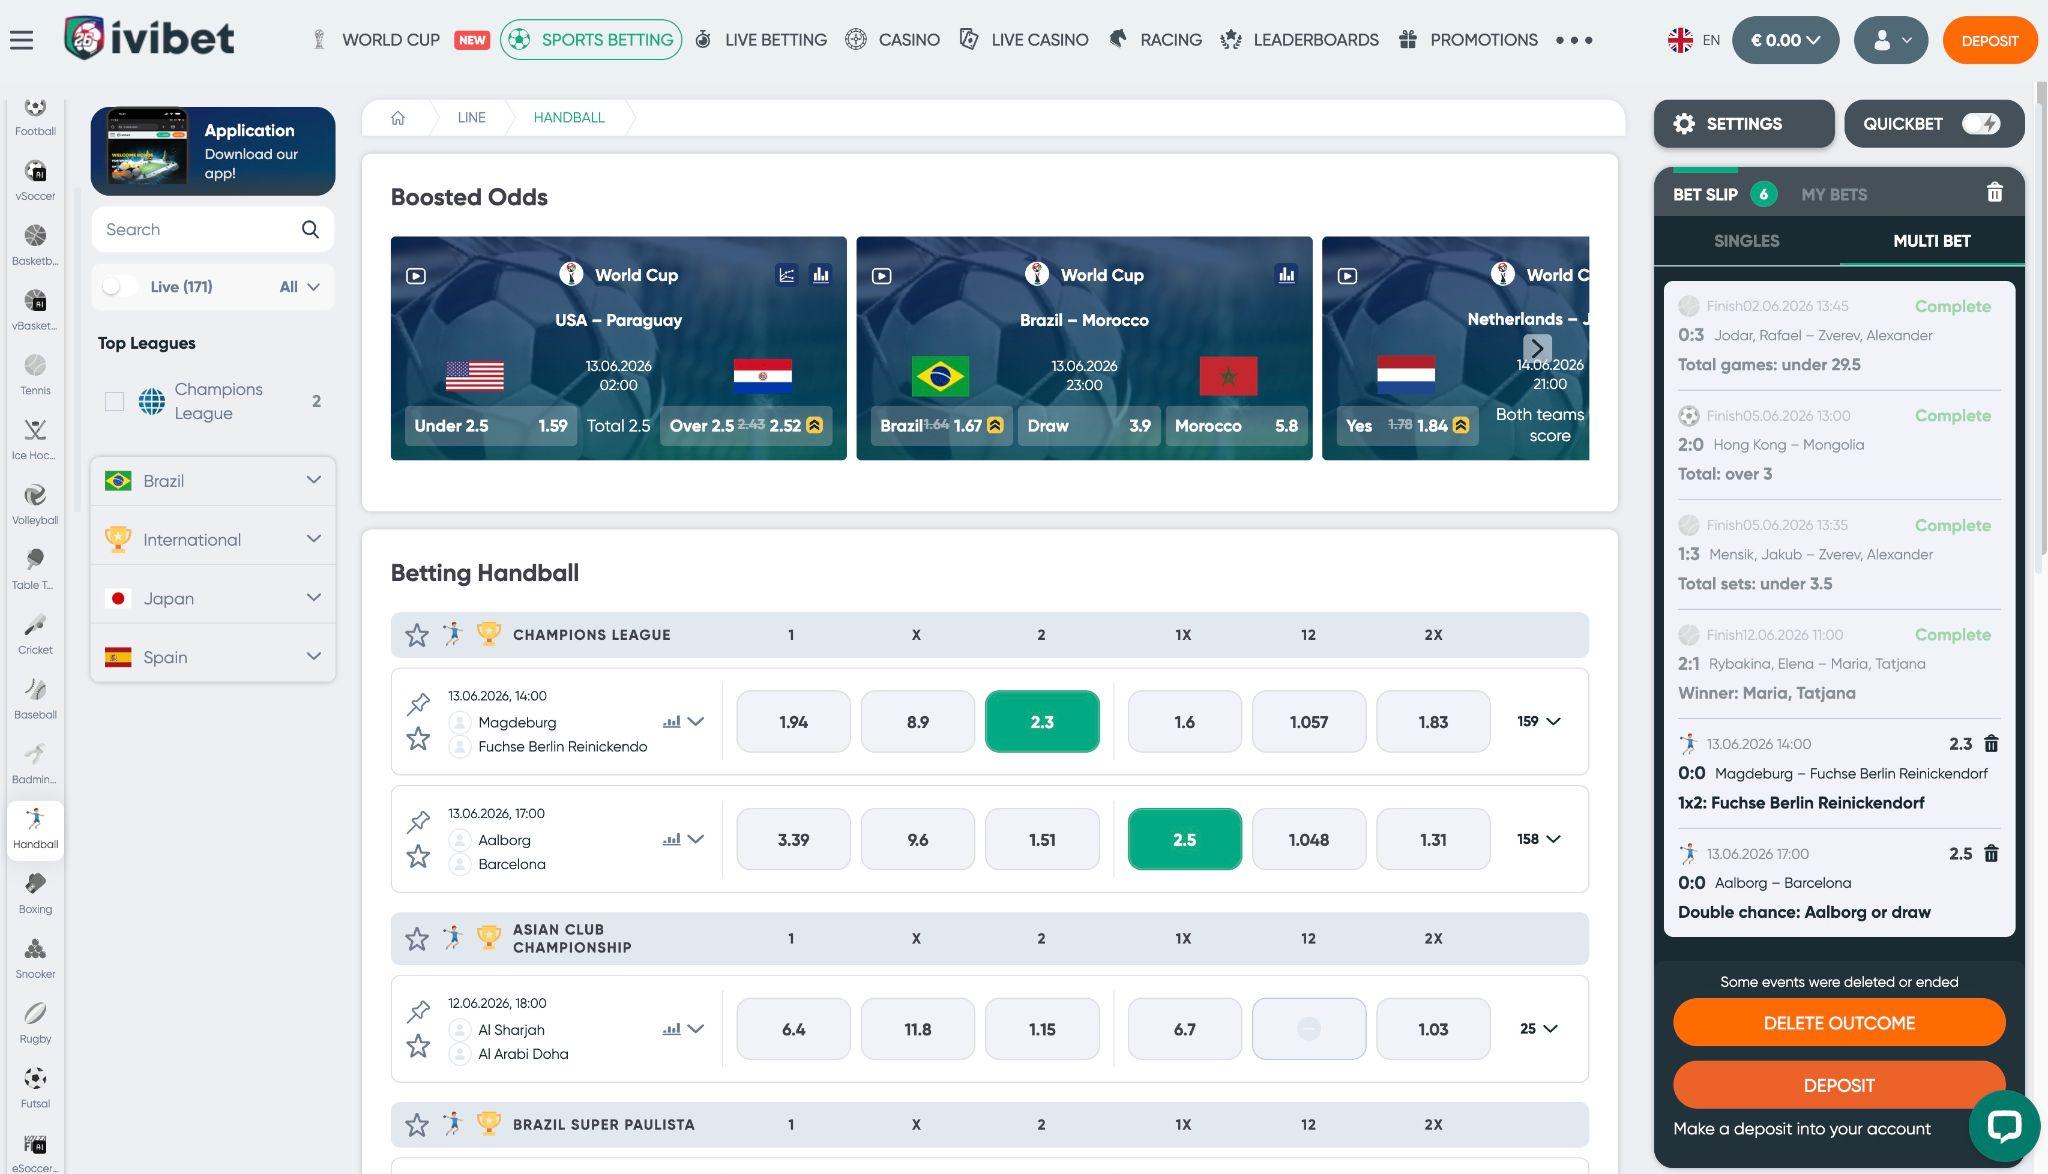Click the orange Deposit button in header
The width and height of the screenshot is (2048, 1174).
coord(1989,41)
